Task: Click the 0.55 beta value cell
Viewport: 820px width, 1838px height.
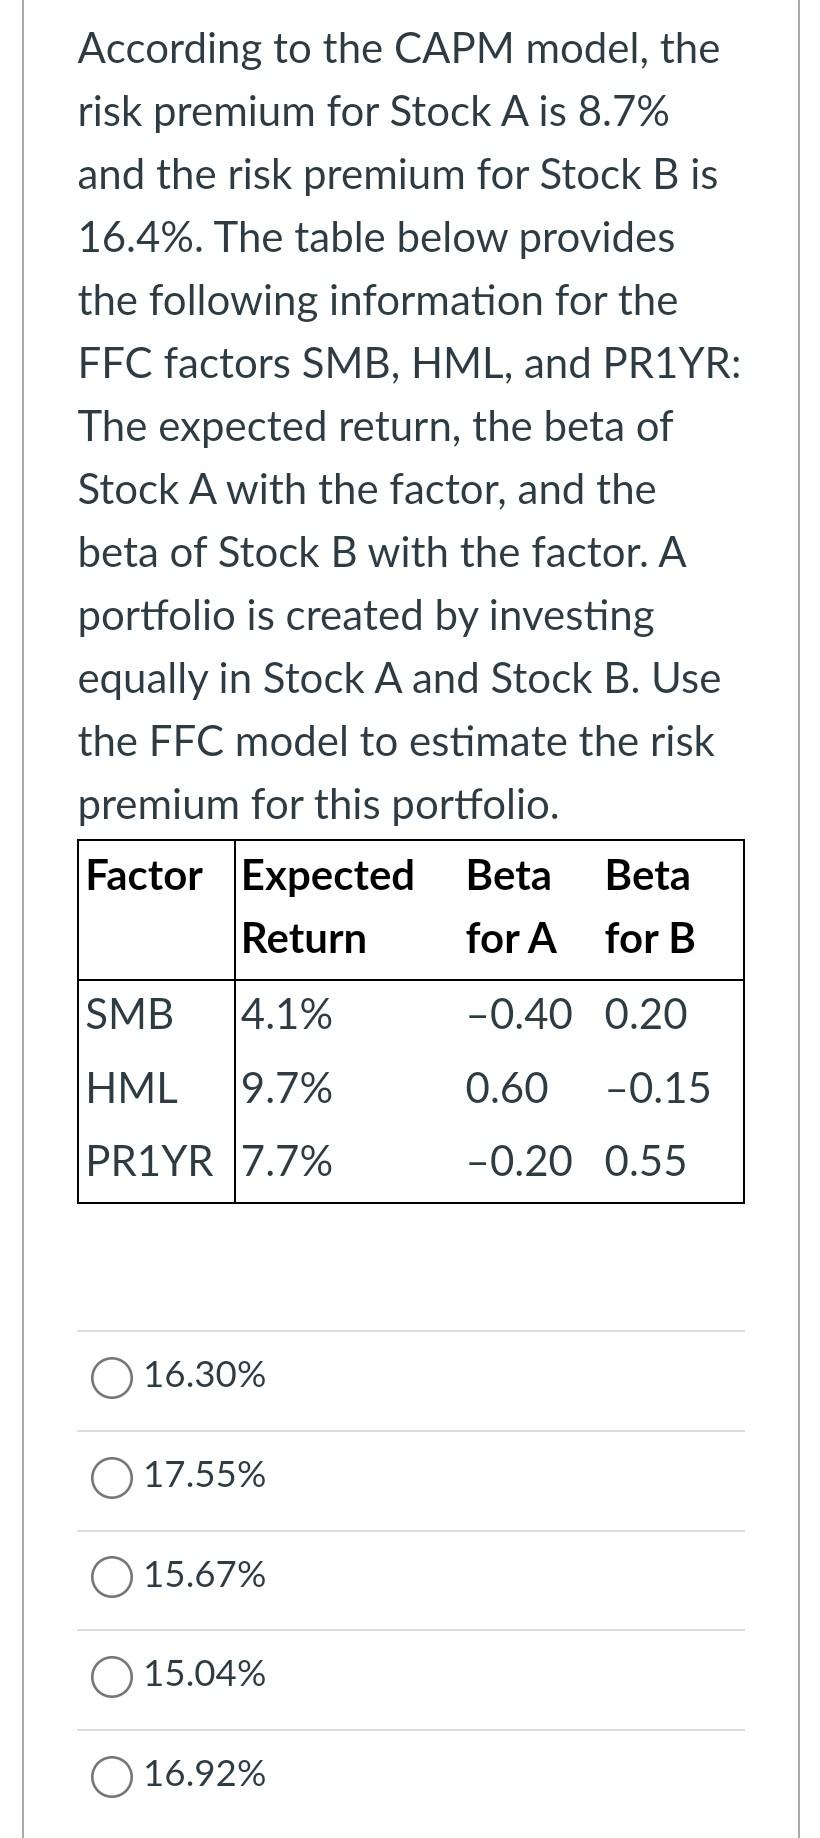Action: (x=646, y=1162)
